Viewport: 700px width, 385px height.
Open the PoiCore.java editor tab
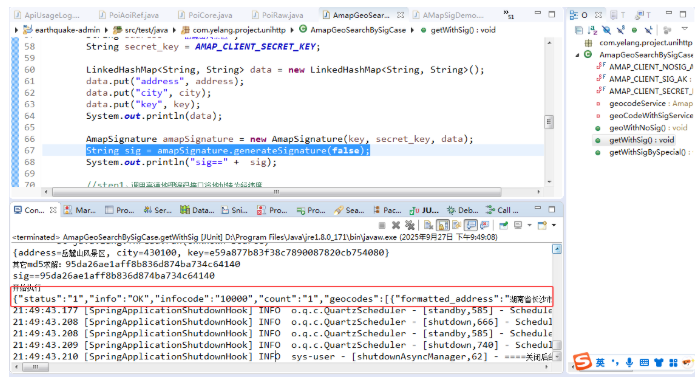pyautogui.click(x=205, y=15)
